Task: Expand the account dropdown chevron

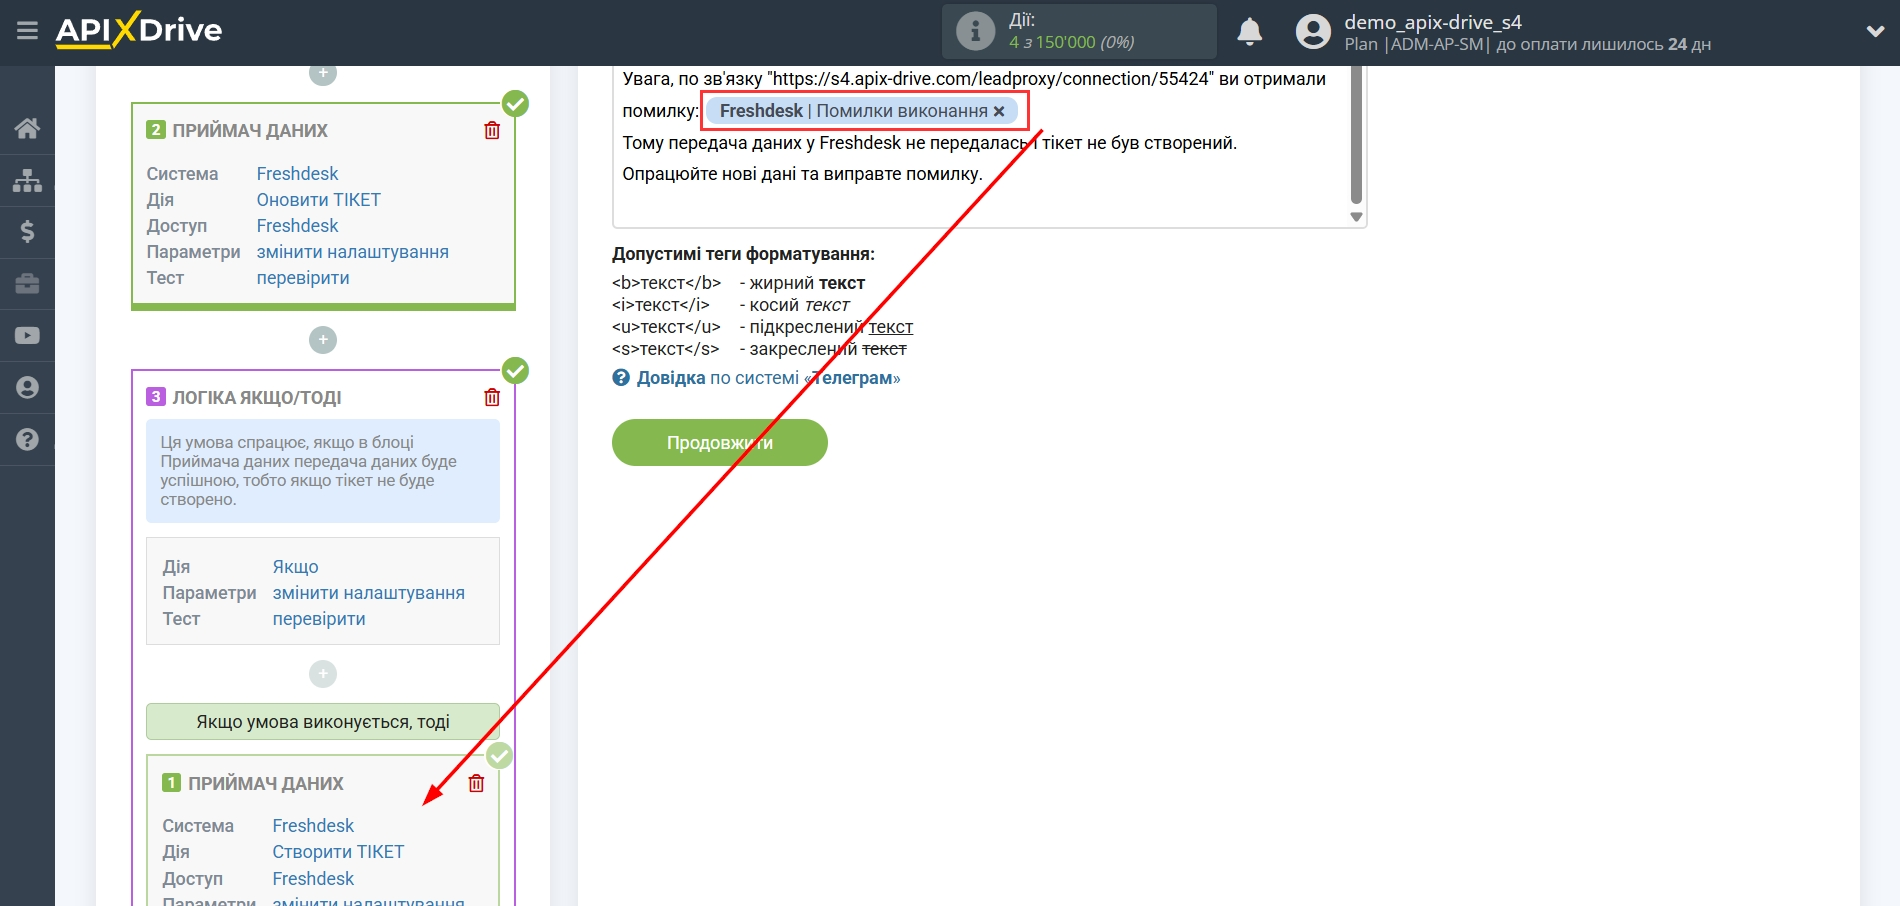Action: pos(1875,32)
